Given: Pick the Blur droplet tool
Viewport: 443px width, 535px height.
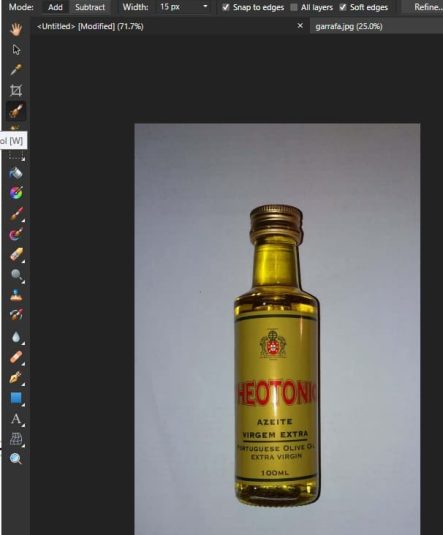Looking at the screenshot, I should pyautogui.click(x=16, y=337).
